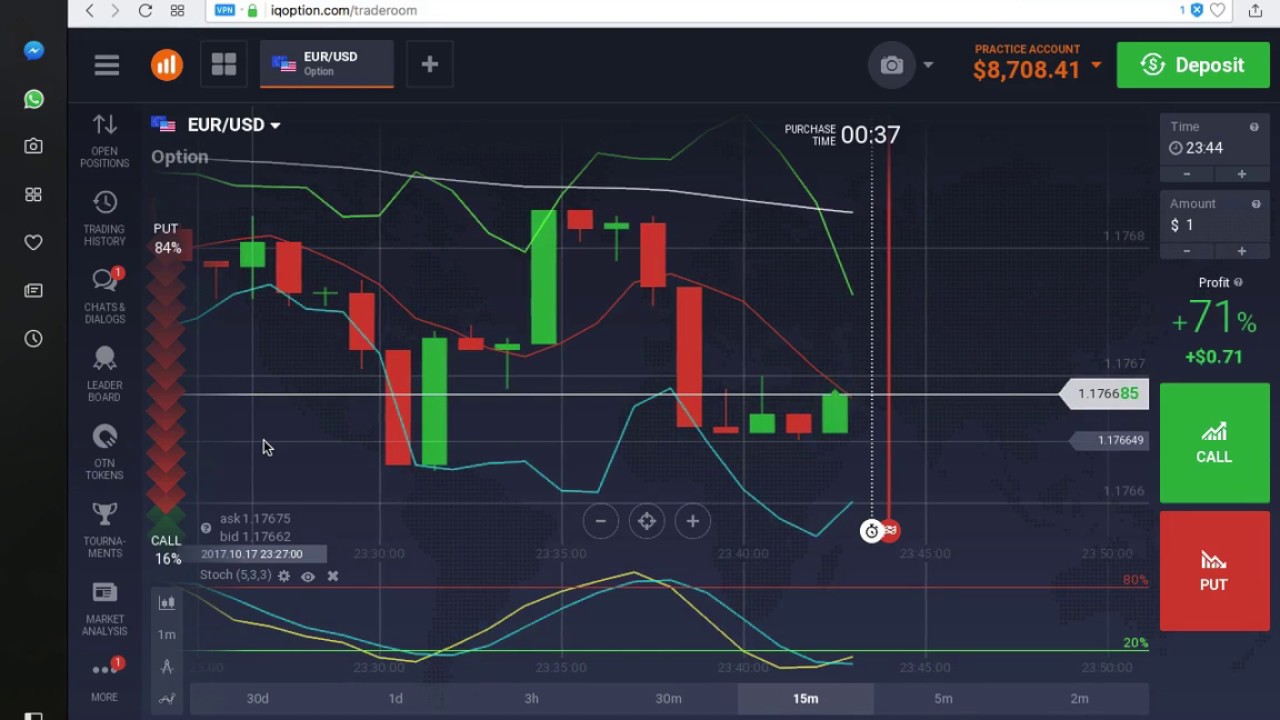Open the indicators icon
This screenshot has height=720, width=1280.
coord(167,698)
